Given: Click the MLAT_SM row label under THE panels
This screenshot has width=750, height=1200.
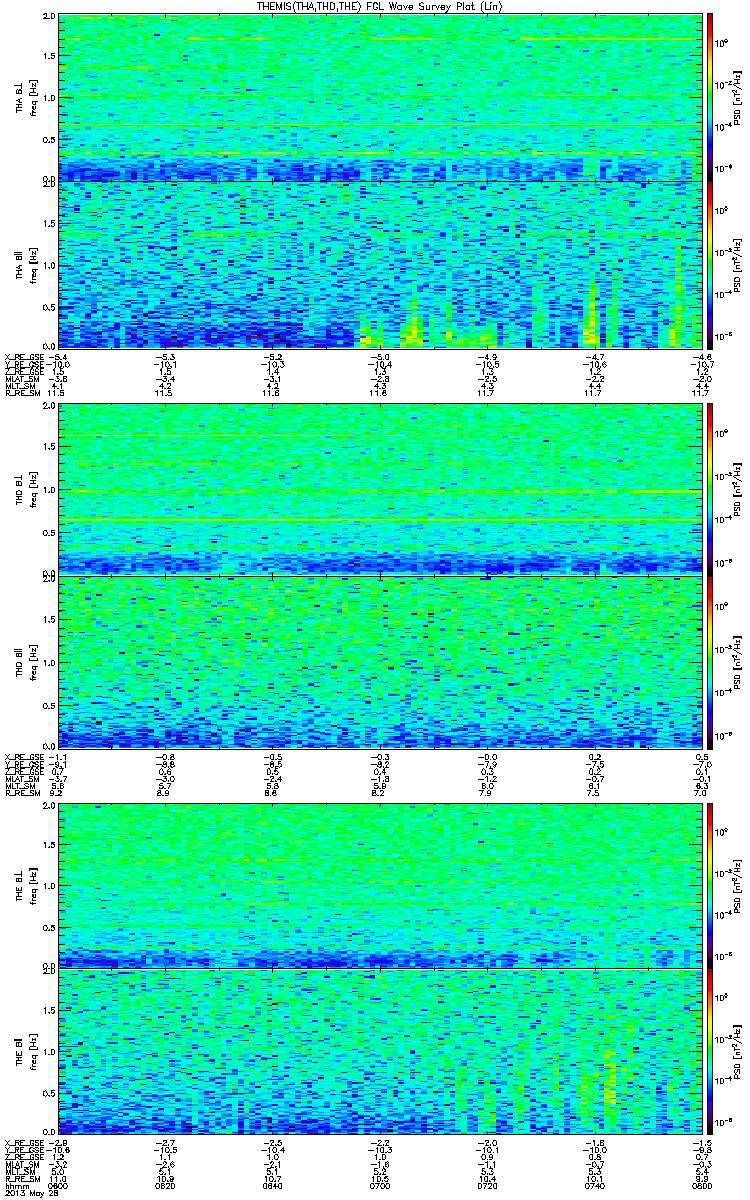Looking at the screenshot, I should click(20, 1164).
